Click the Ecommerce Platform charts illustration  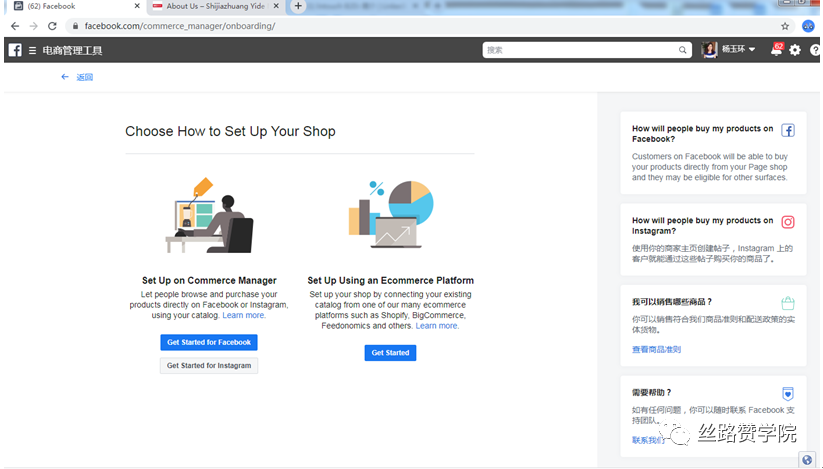[x=391, y=214]
